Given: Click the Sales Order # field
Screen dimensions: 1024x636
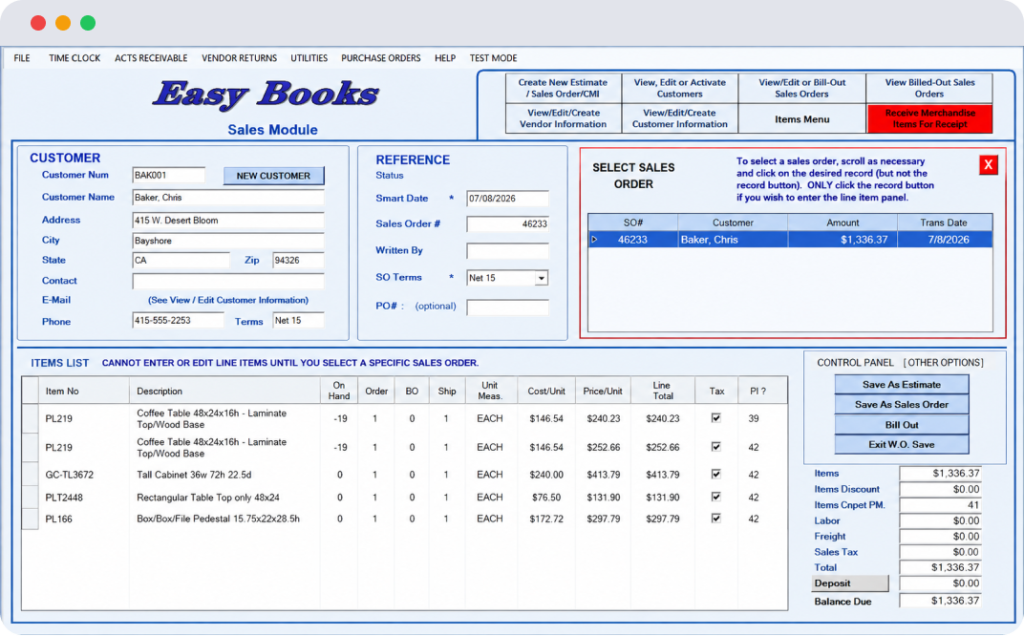Looking at the screenshot, I should (x=507, y=224).
